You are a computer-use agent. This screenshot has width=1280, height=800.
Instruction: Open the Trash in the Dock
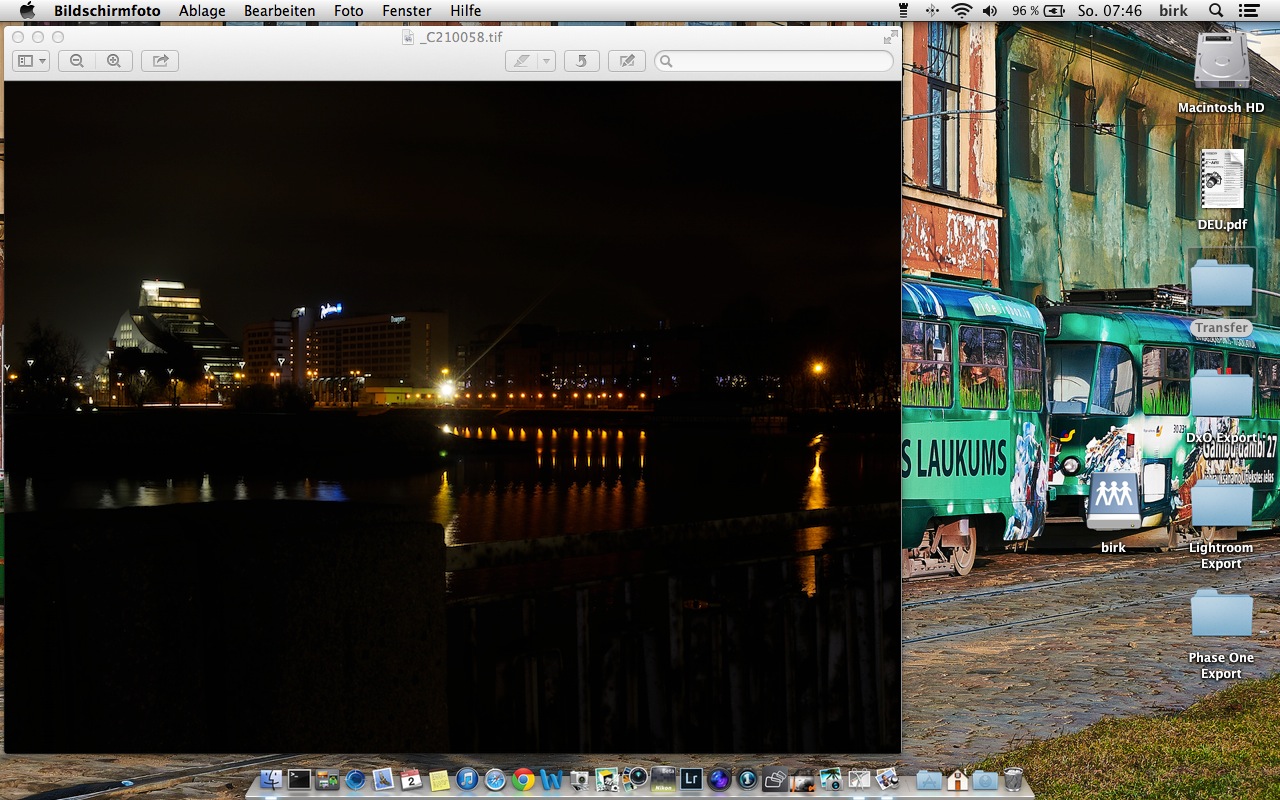pos(1013,780)
